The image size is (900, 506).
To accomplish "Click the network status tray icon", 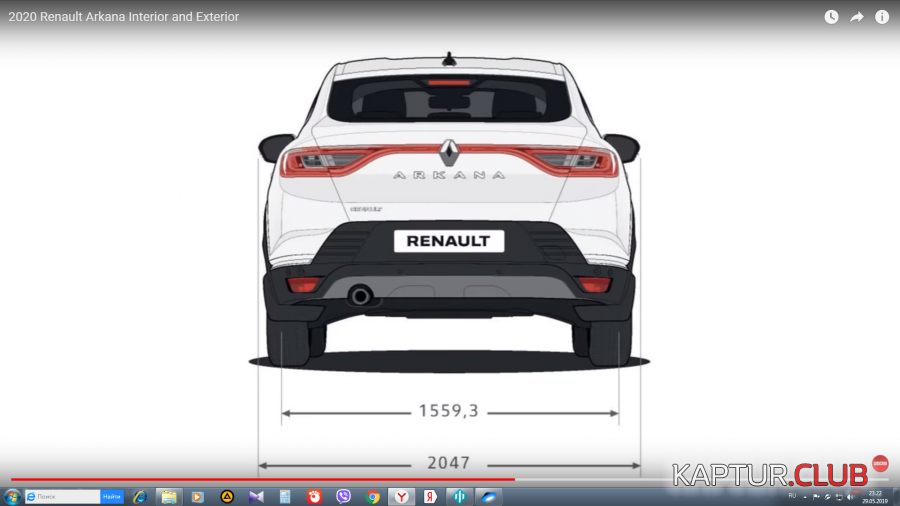I will [x=839, y=497].
